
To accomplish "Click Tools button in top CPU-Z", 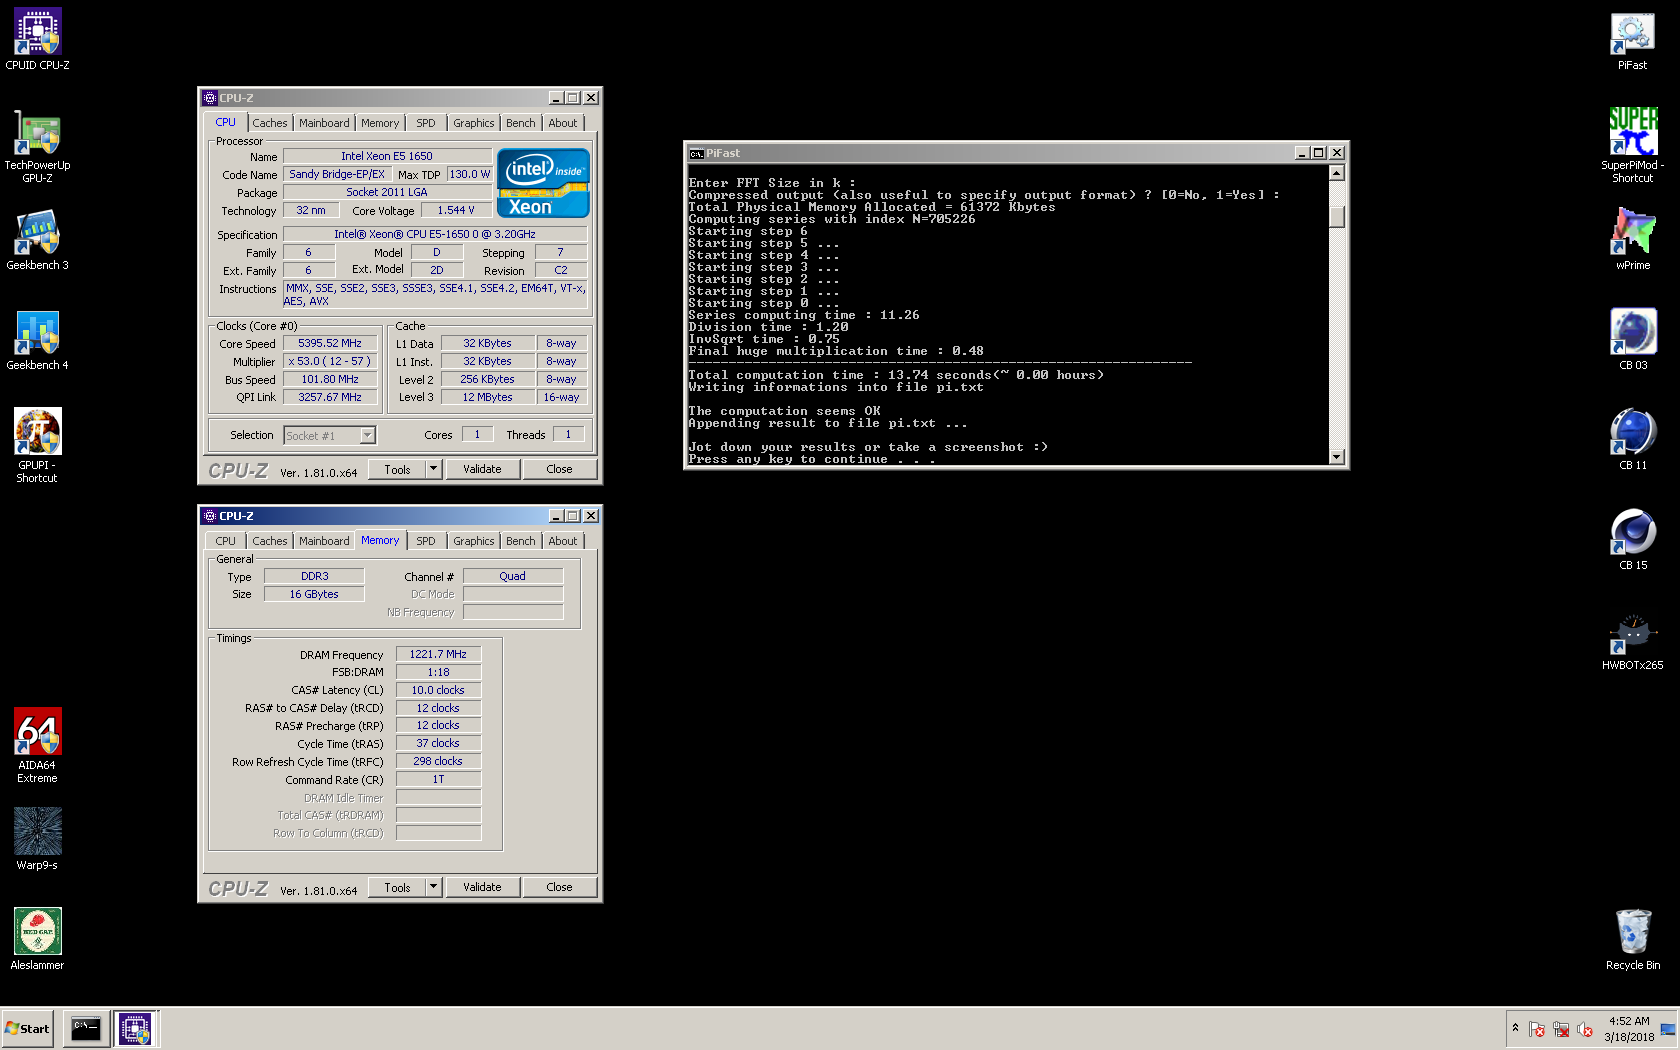I will point(397,469).
